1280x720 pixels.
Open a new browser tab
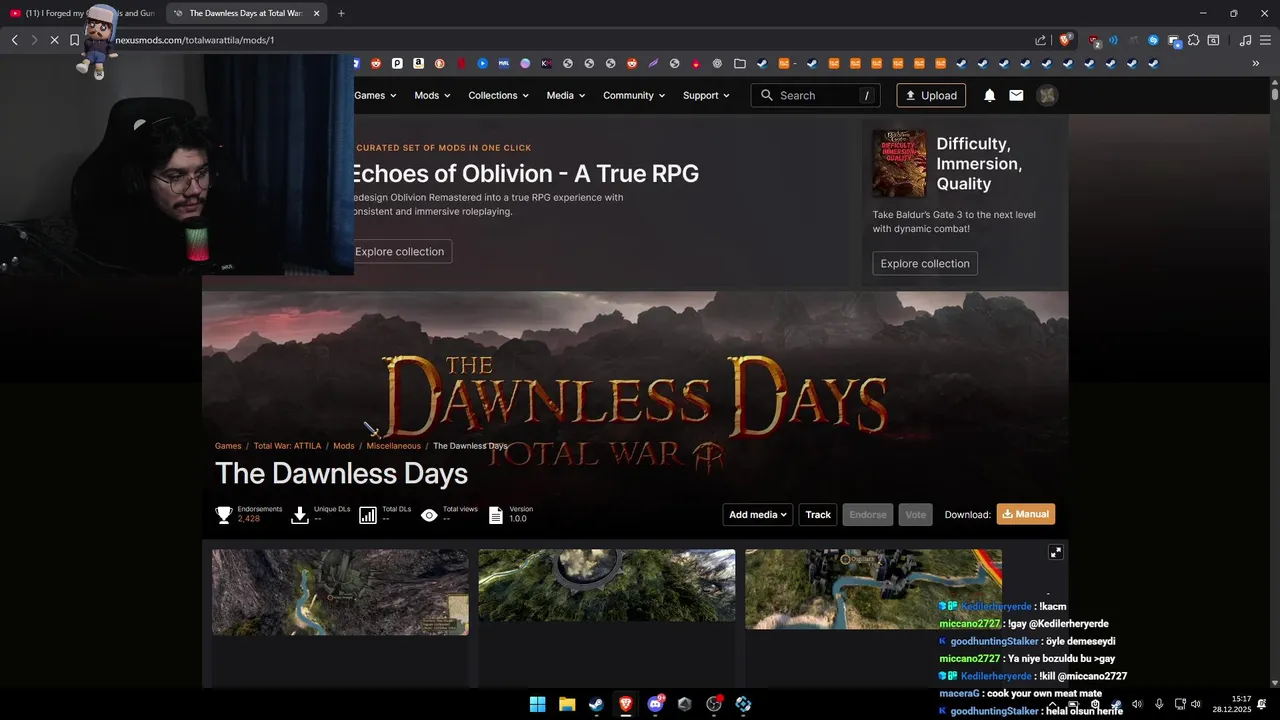(341, 13)
